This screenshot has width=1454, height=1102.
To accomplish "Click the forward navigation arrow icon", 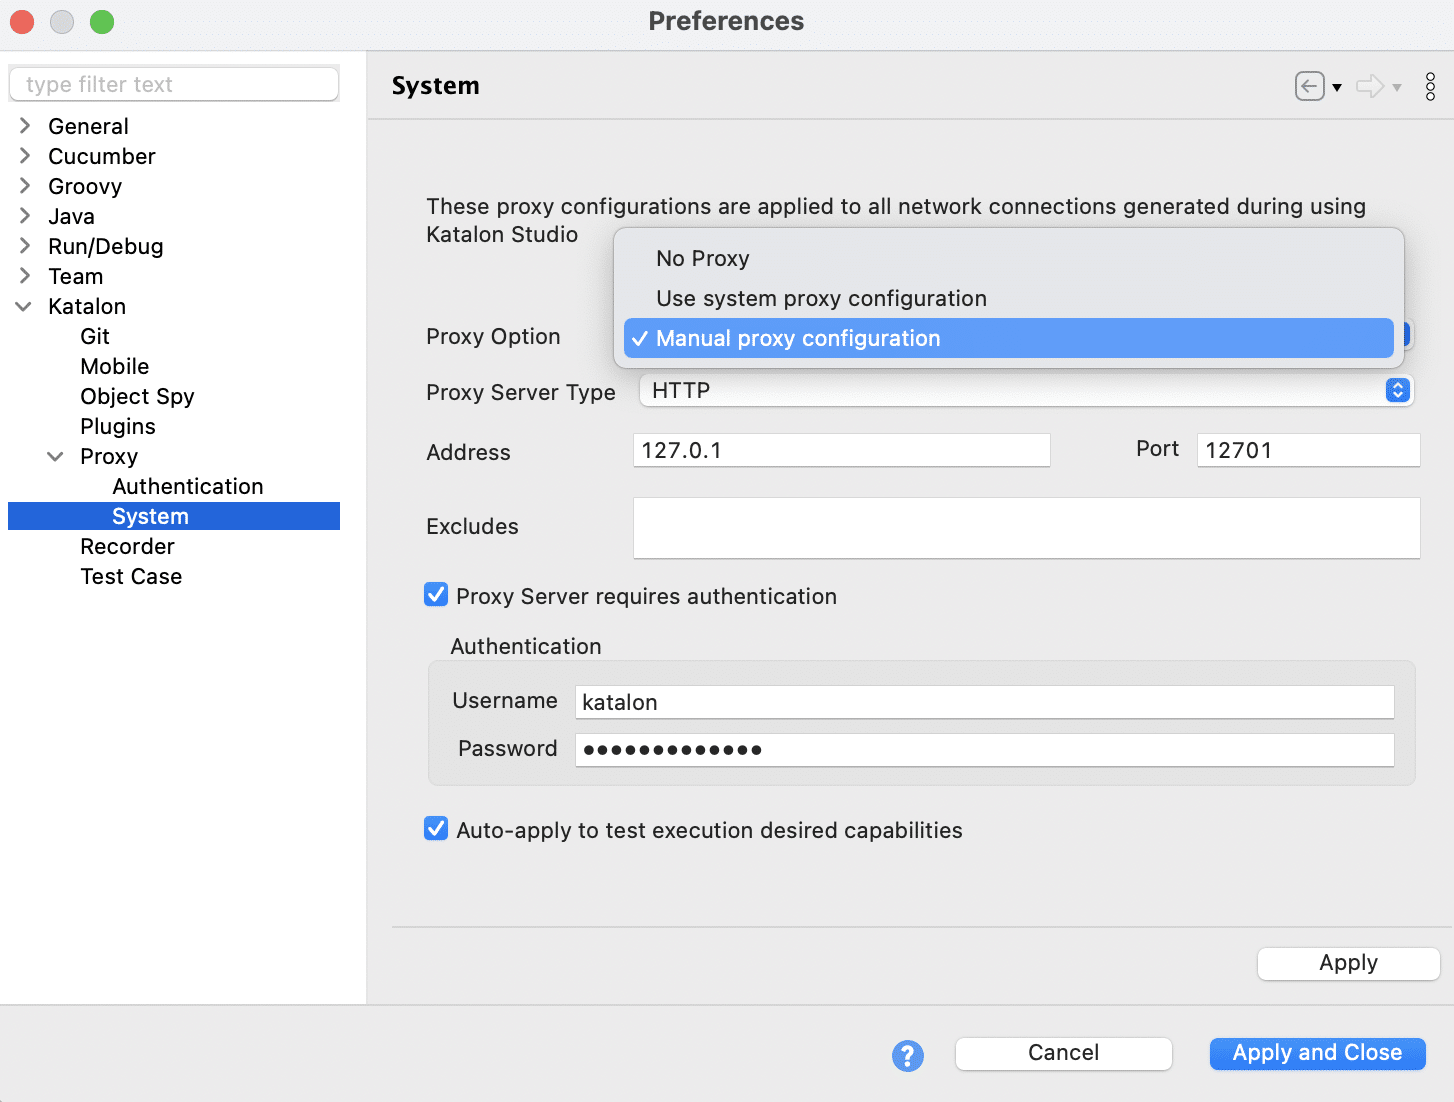I will 1369,87.
